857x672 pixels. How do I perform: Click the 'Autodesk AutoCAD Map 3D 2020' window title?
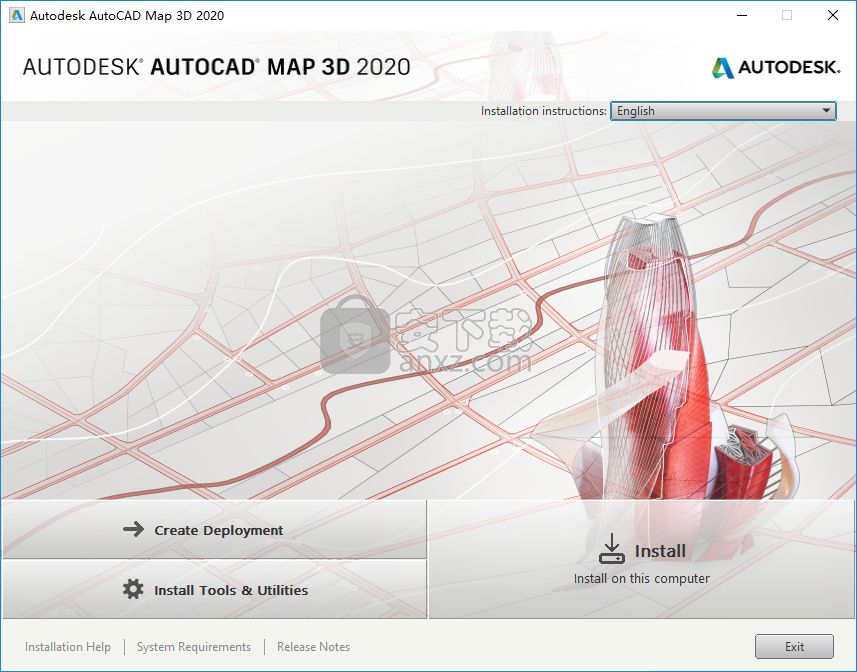127,15
